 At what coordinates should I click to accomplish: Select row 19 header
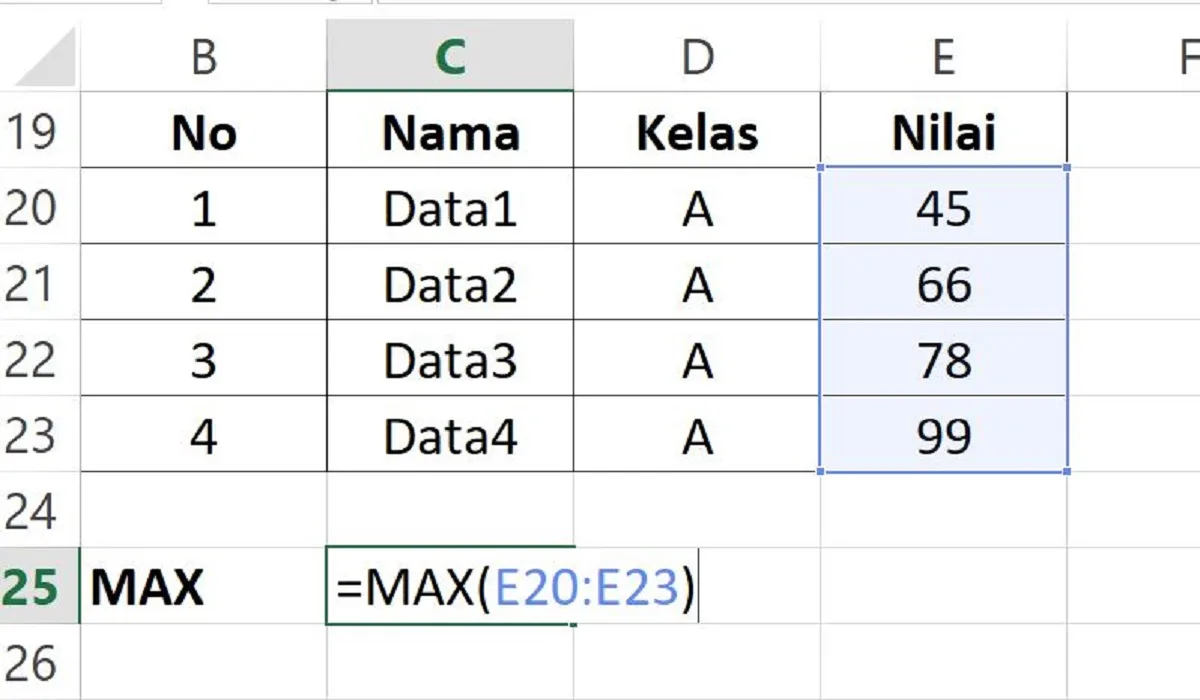(40, 131)
